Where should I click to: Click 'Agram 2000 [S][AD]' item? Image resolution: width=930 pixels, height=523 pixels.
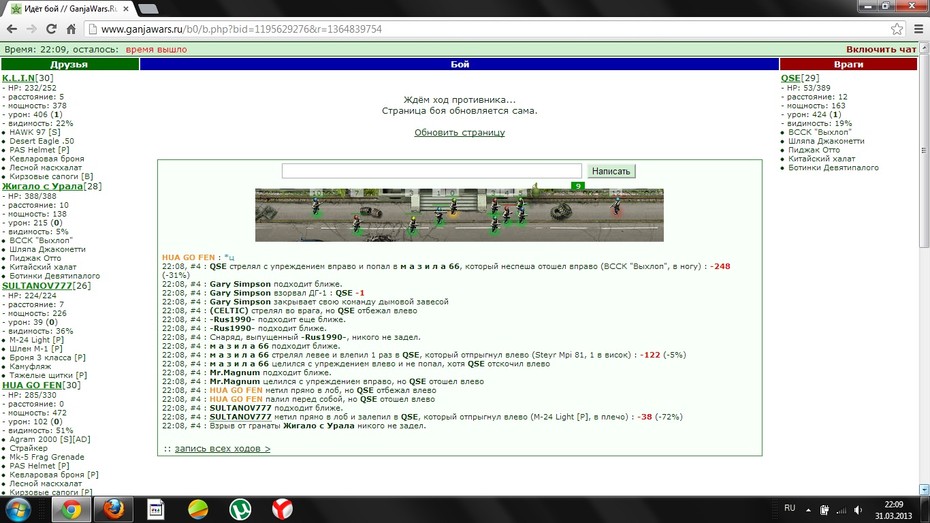[x=50, y=439]
